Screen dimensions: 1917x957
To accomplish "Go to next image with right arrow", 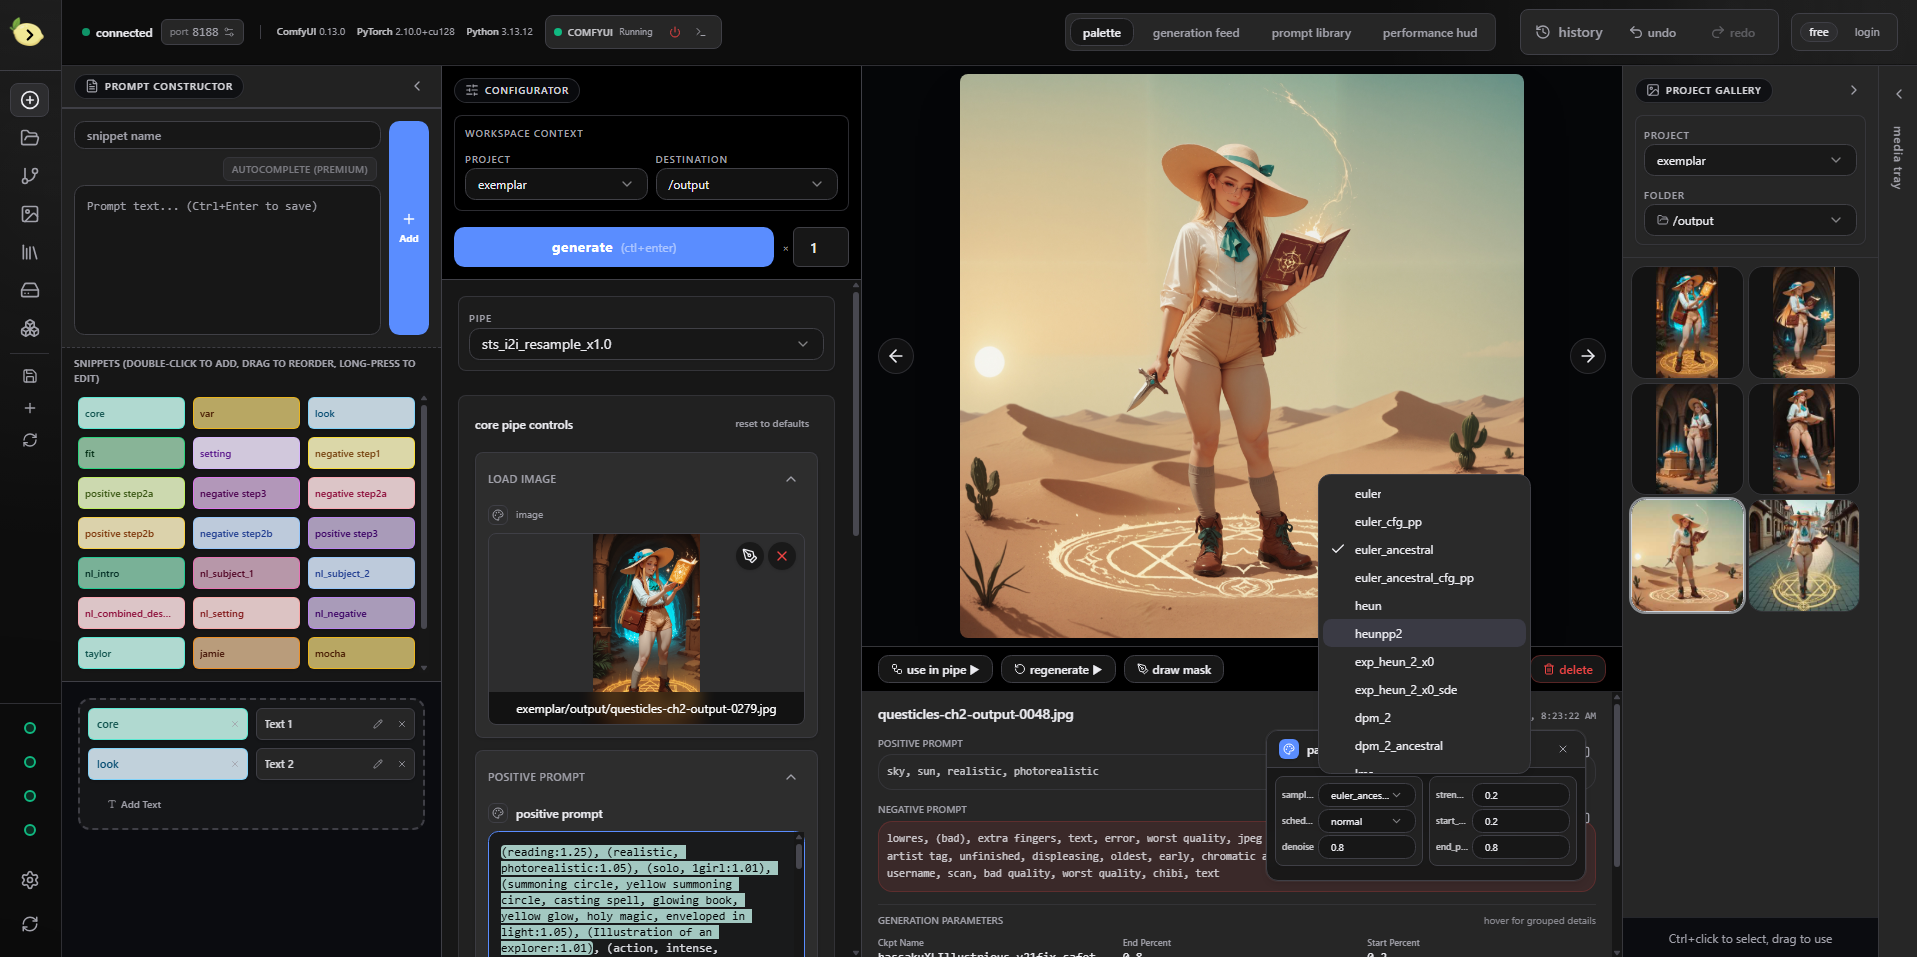I will [x=1587, y=356].
